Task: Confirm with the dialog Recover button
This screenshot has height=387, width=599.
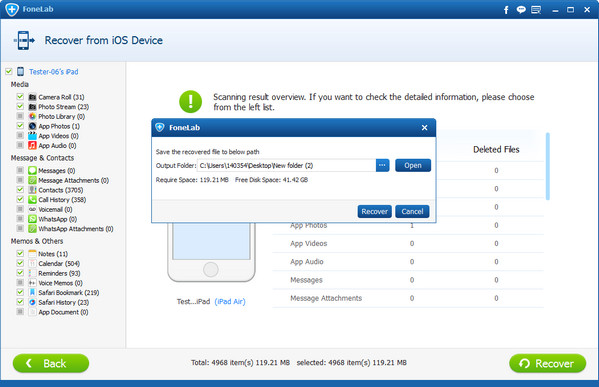Action: click(374, 212)
